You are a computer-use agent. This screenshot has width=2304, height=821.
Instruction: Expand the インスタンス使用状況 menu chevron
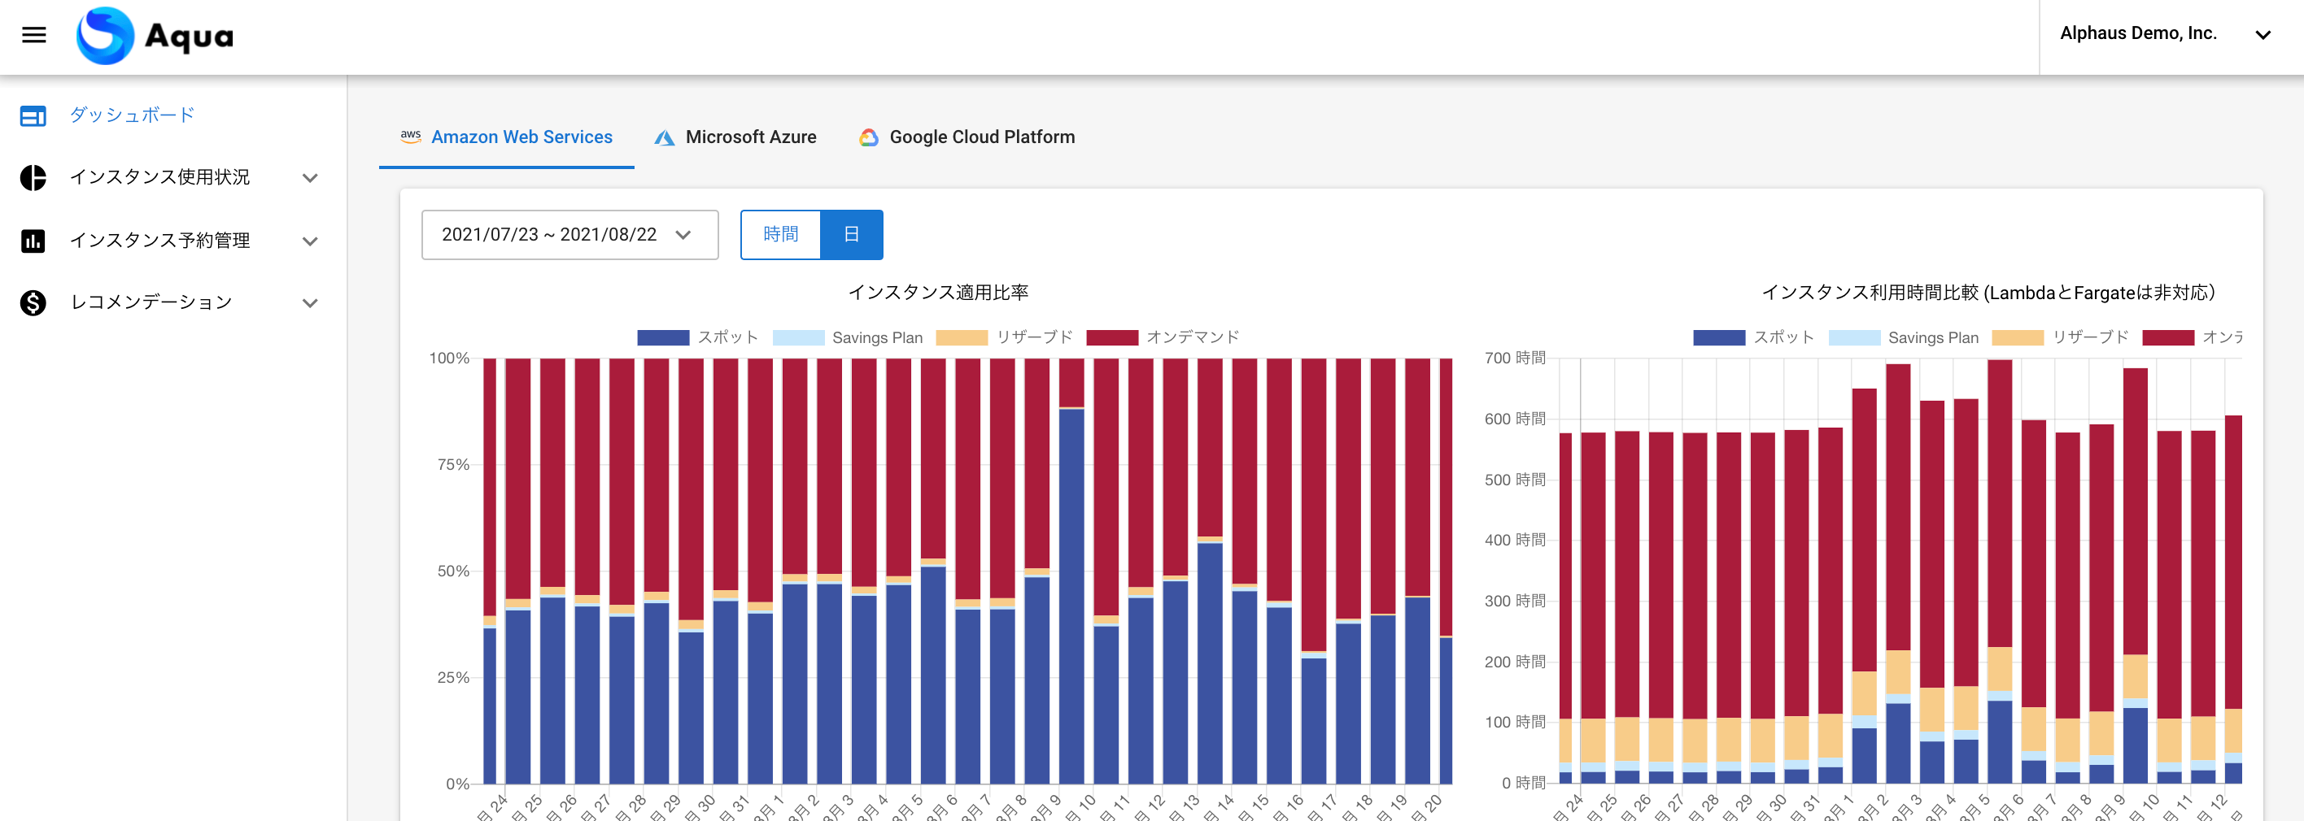pos(310,178)
